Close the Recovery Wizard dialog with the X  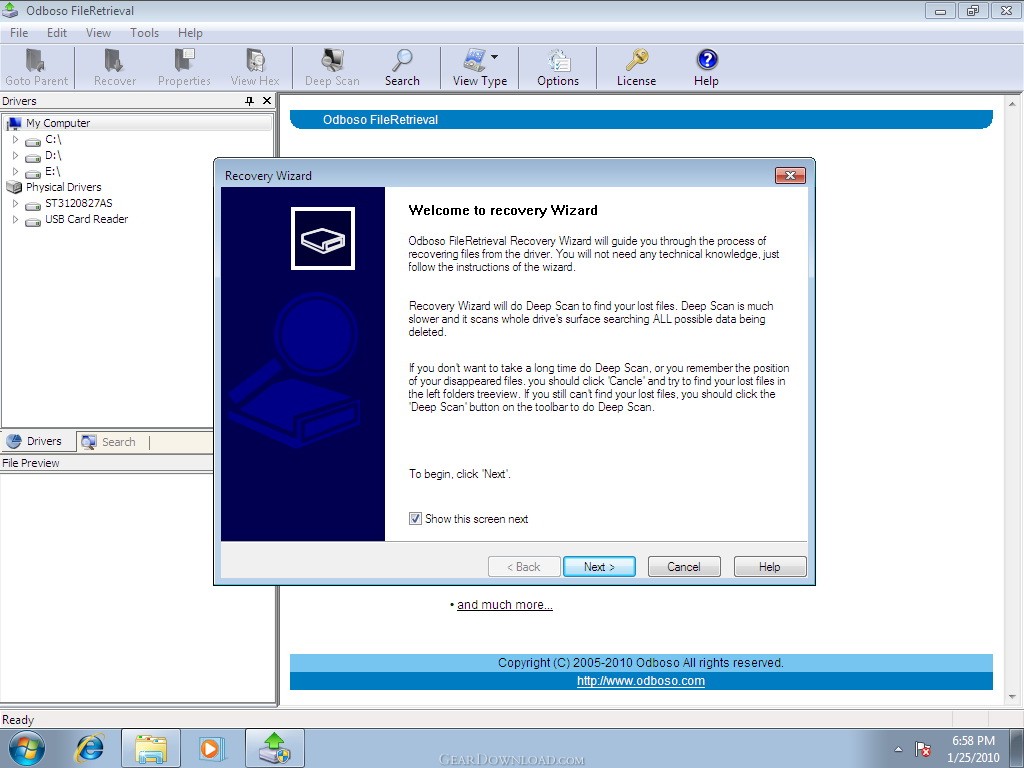[790, 175]
